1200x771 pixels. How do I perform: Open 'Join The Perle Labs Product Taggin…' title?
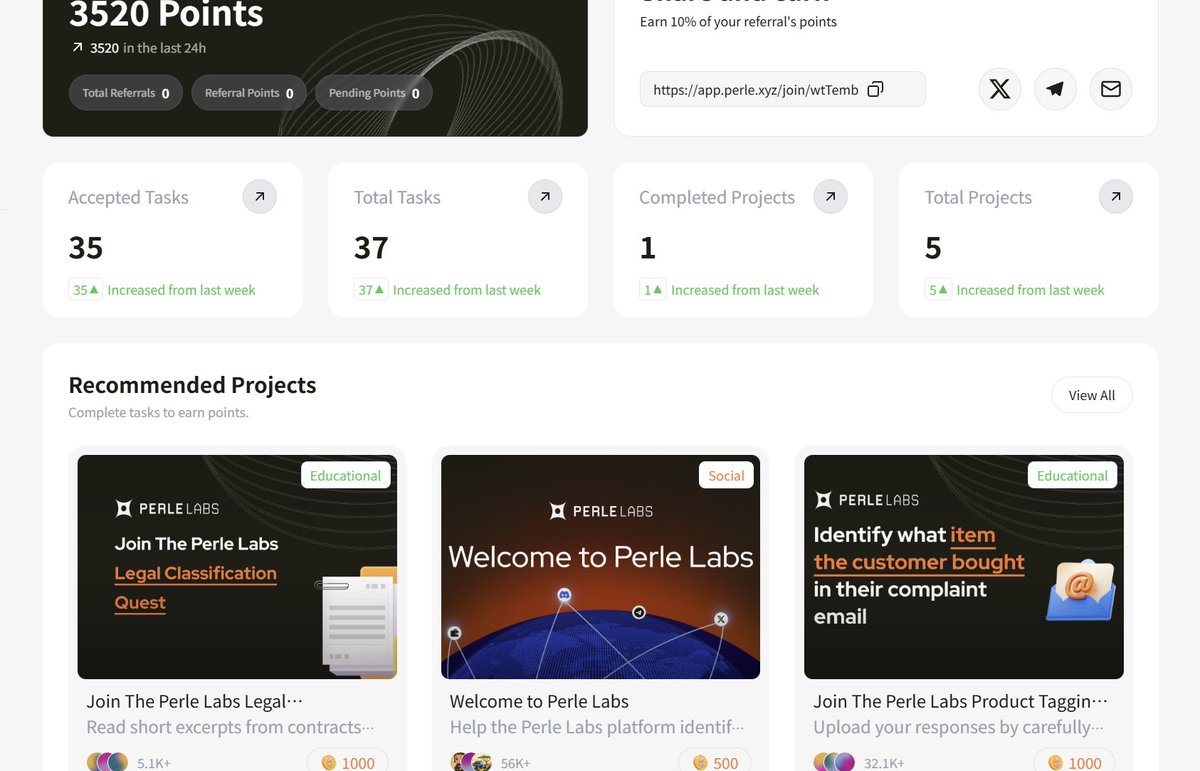point(960,702)
